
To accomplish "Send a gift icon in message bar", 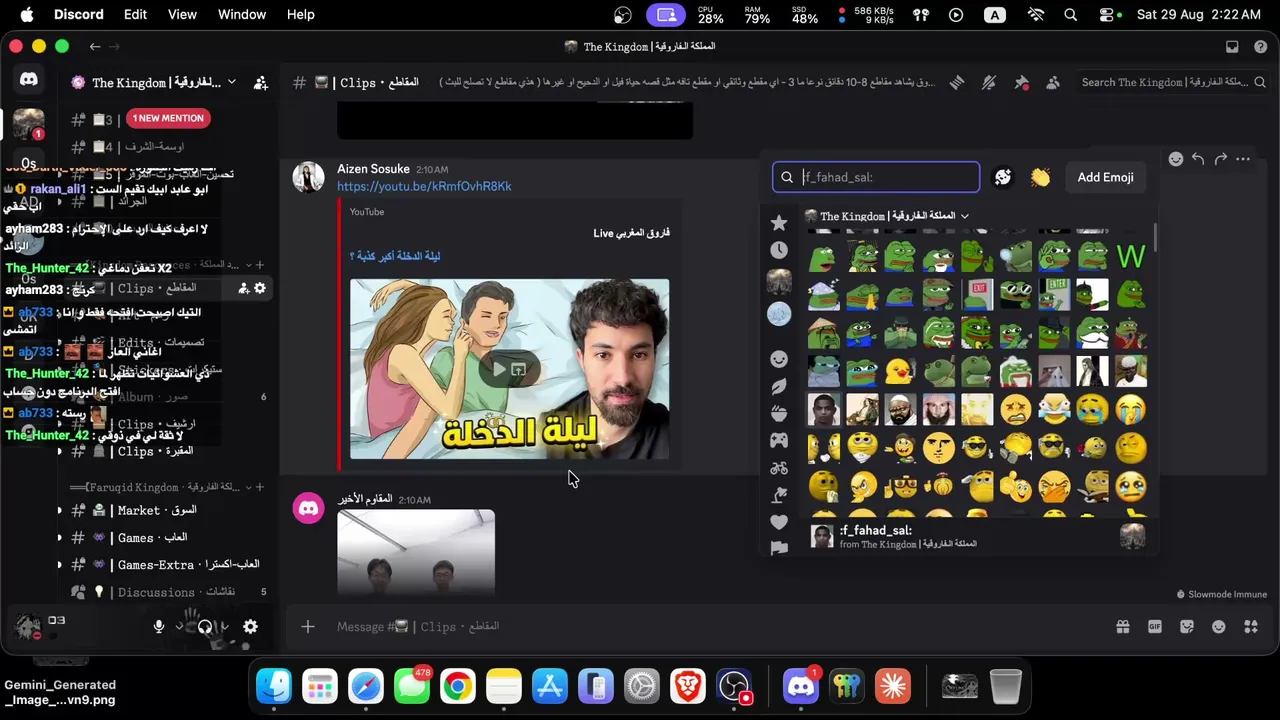I will coord(1123,627).
